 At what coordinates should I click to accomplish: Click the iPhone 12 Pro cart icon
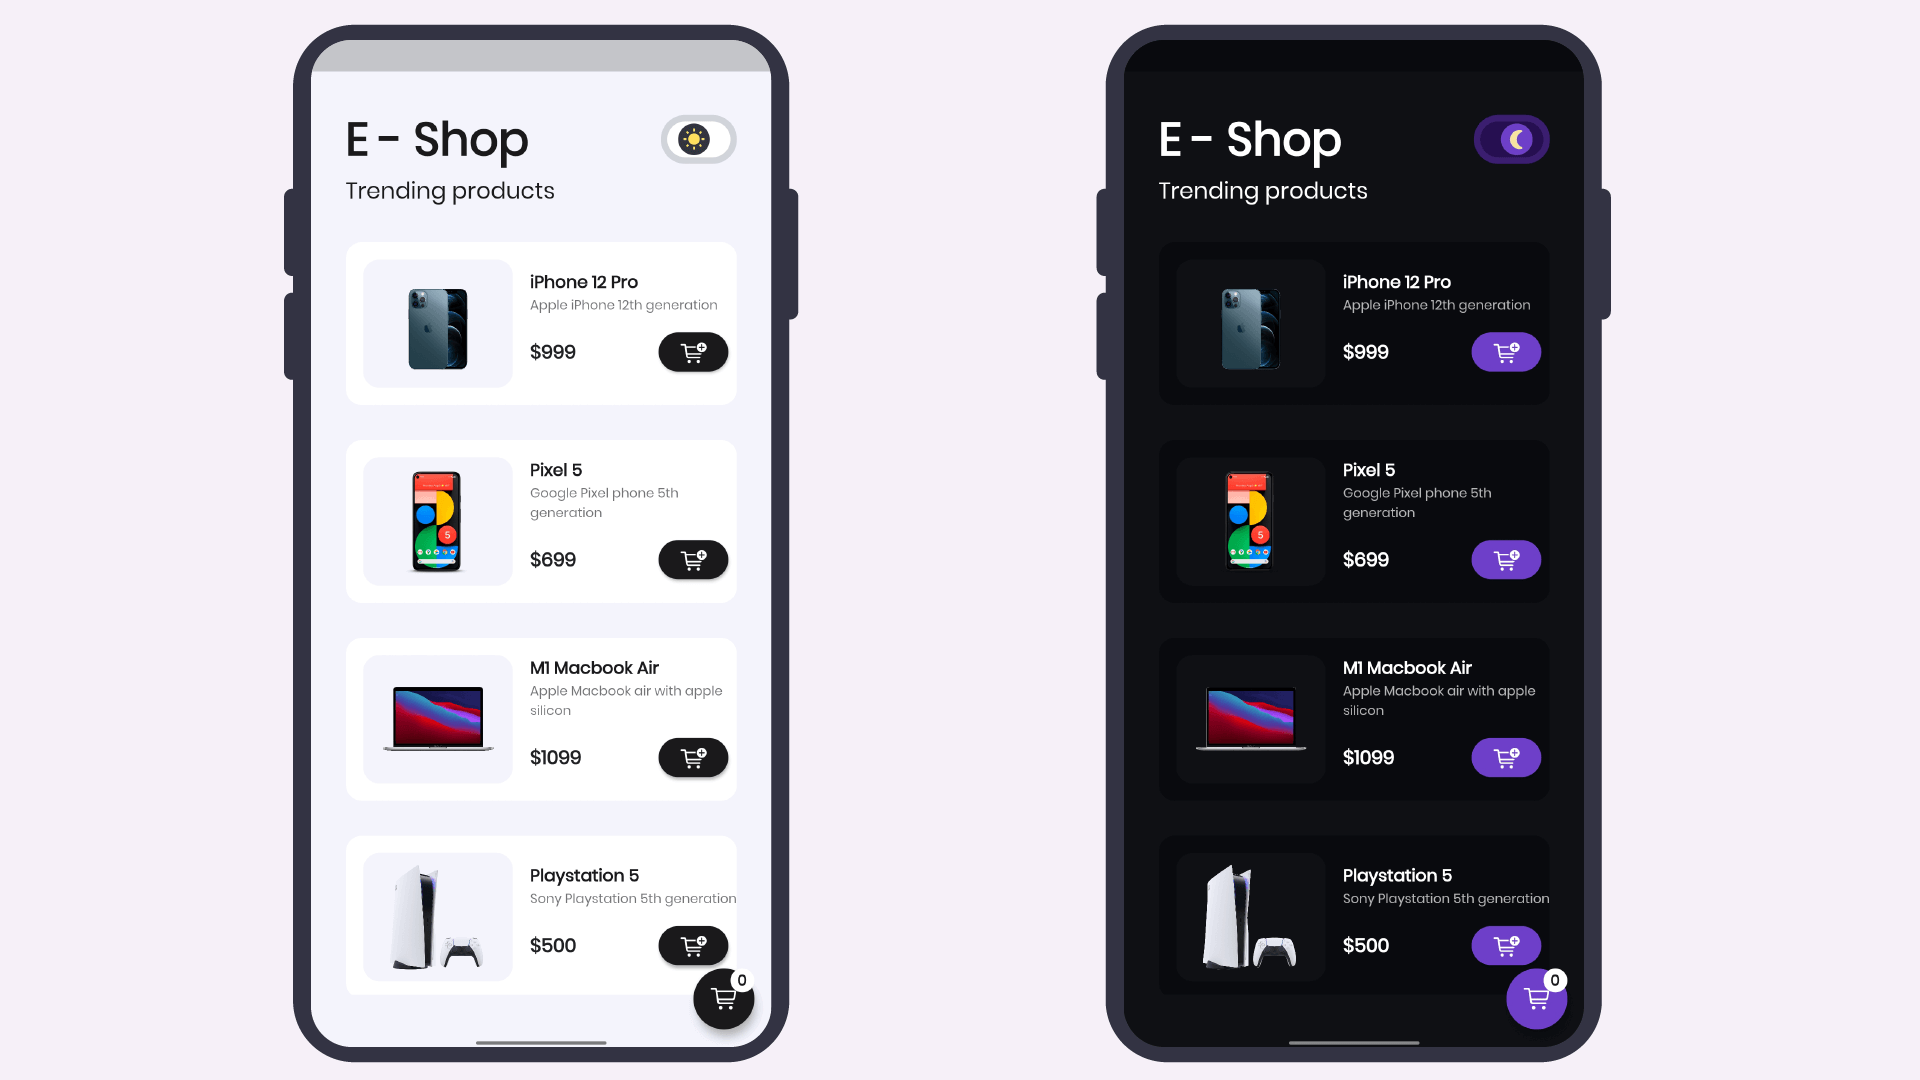[692, 352]
